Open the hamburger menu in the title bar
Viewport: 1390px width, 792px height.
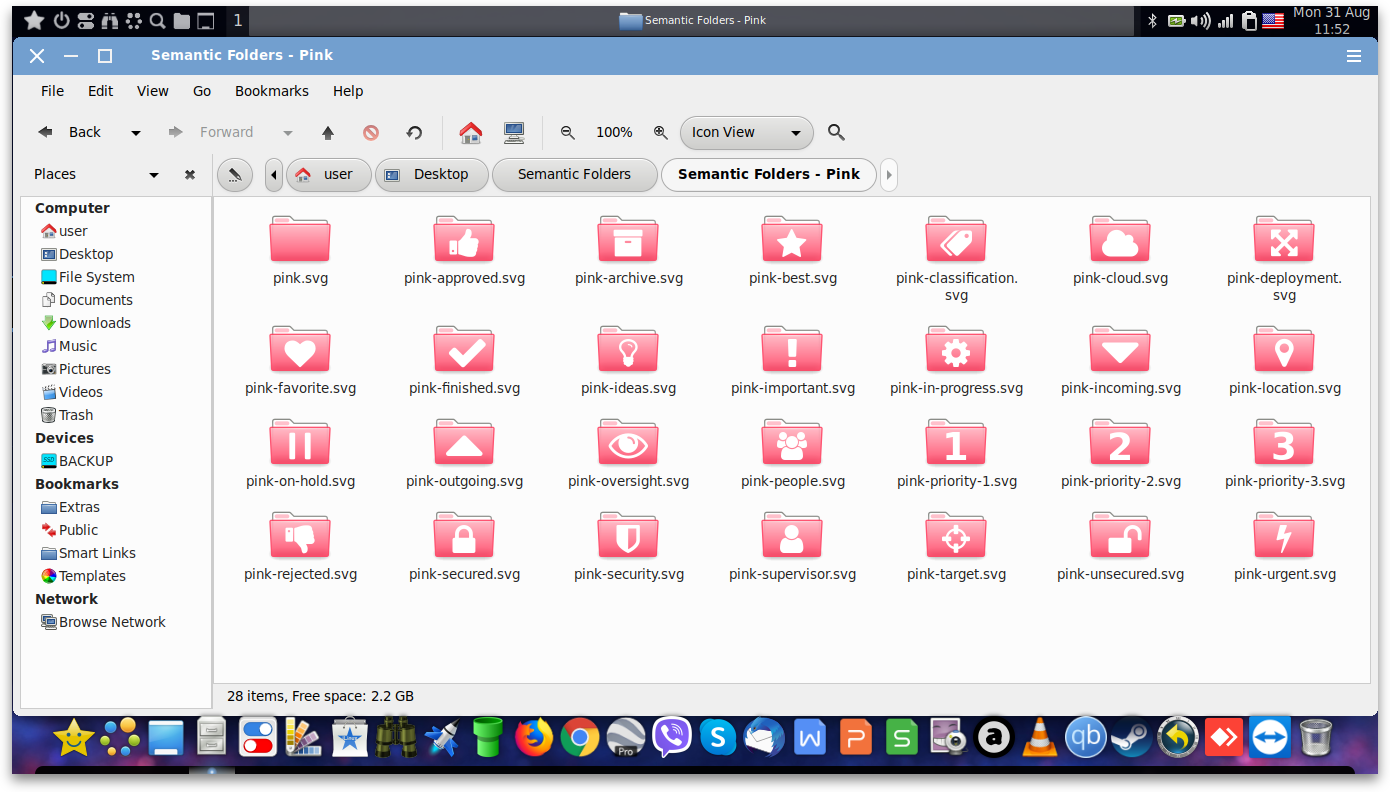pos(1354,56)
